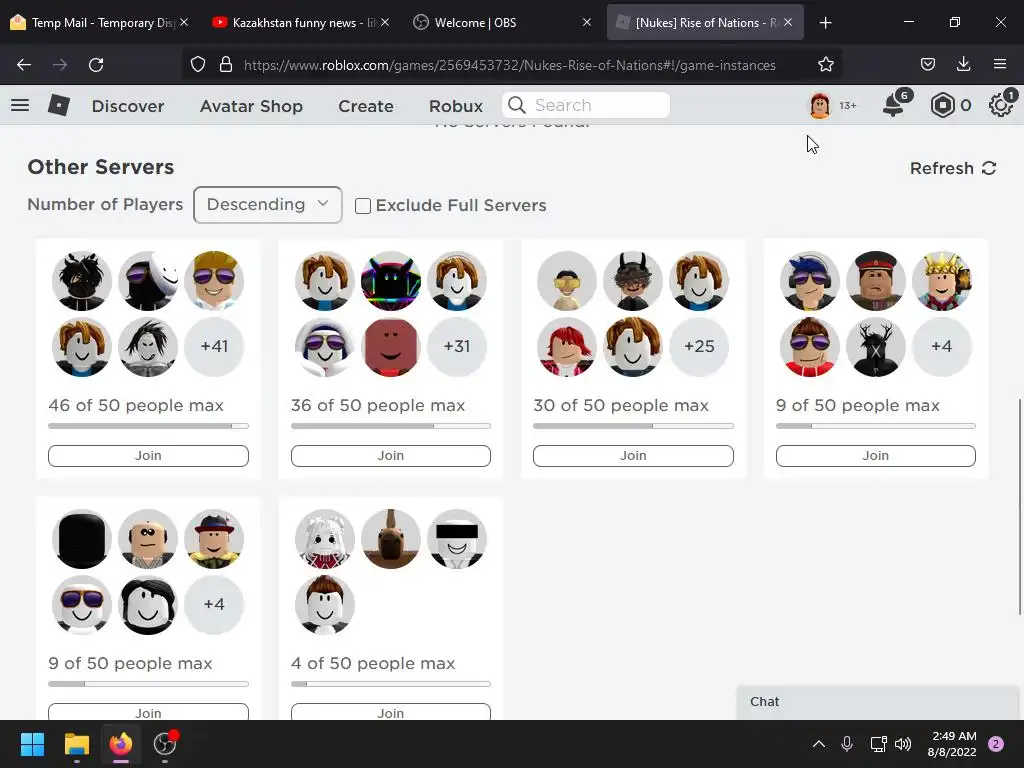Viewport: 1024px width, 768px height.
Task: Click the page vertical scrollbar
Action: (x=1019, y=506)
